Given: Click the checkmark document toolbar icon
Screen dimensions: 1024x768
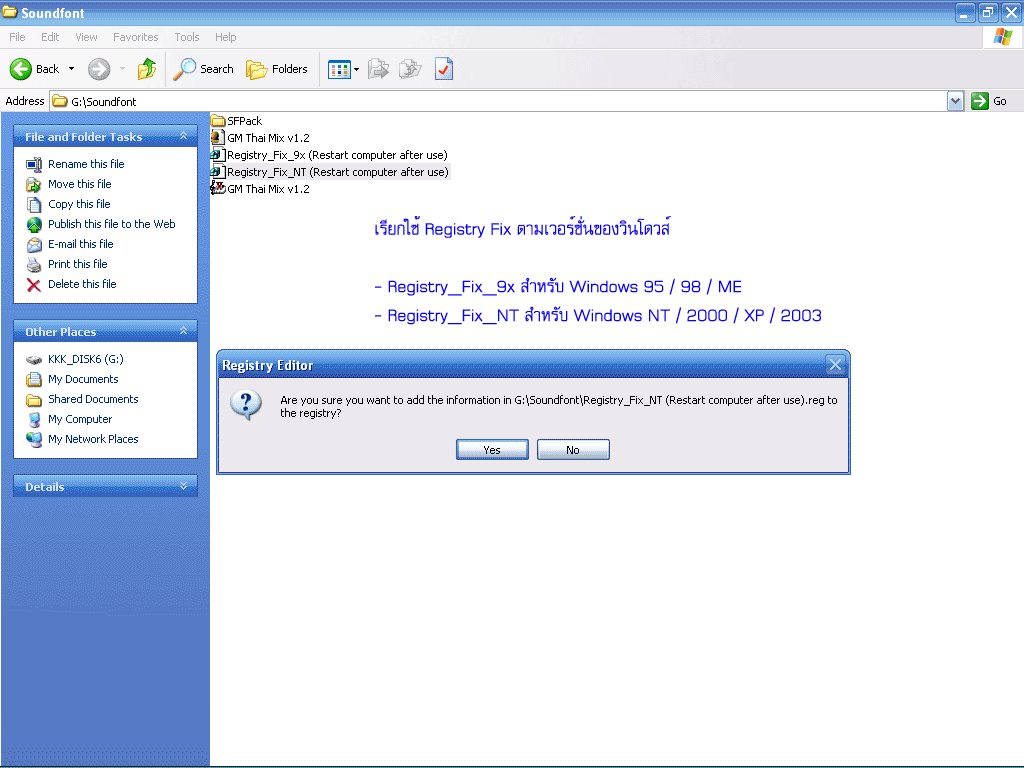Looking at the screenshot, I should [443, 69].
